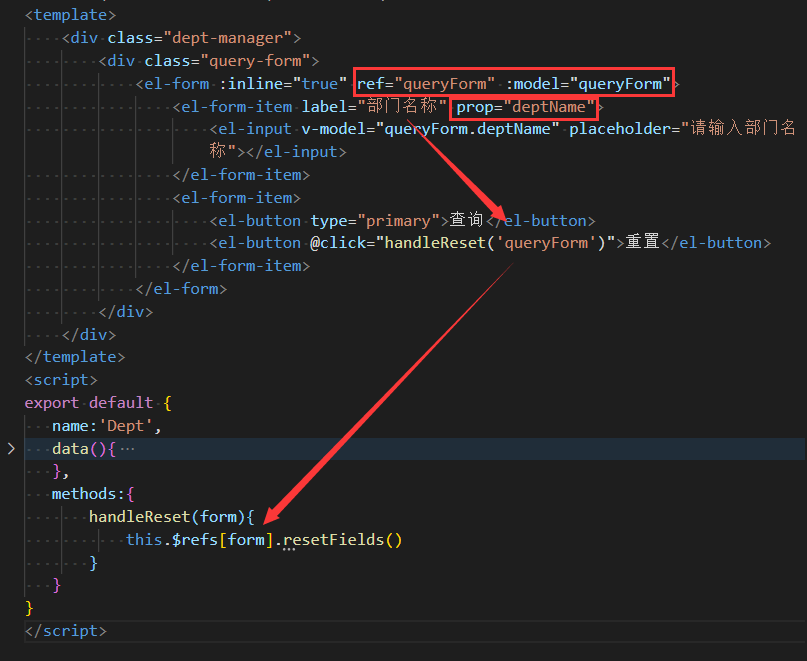Click v-model="queryForm.deptName" binding
This screenshot has height=661, width=807.
tap(430, 129)
